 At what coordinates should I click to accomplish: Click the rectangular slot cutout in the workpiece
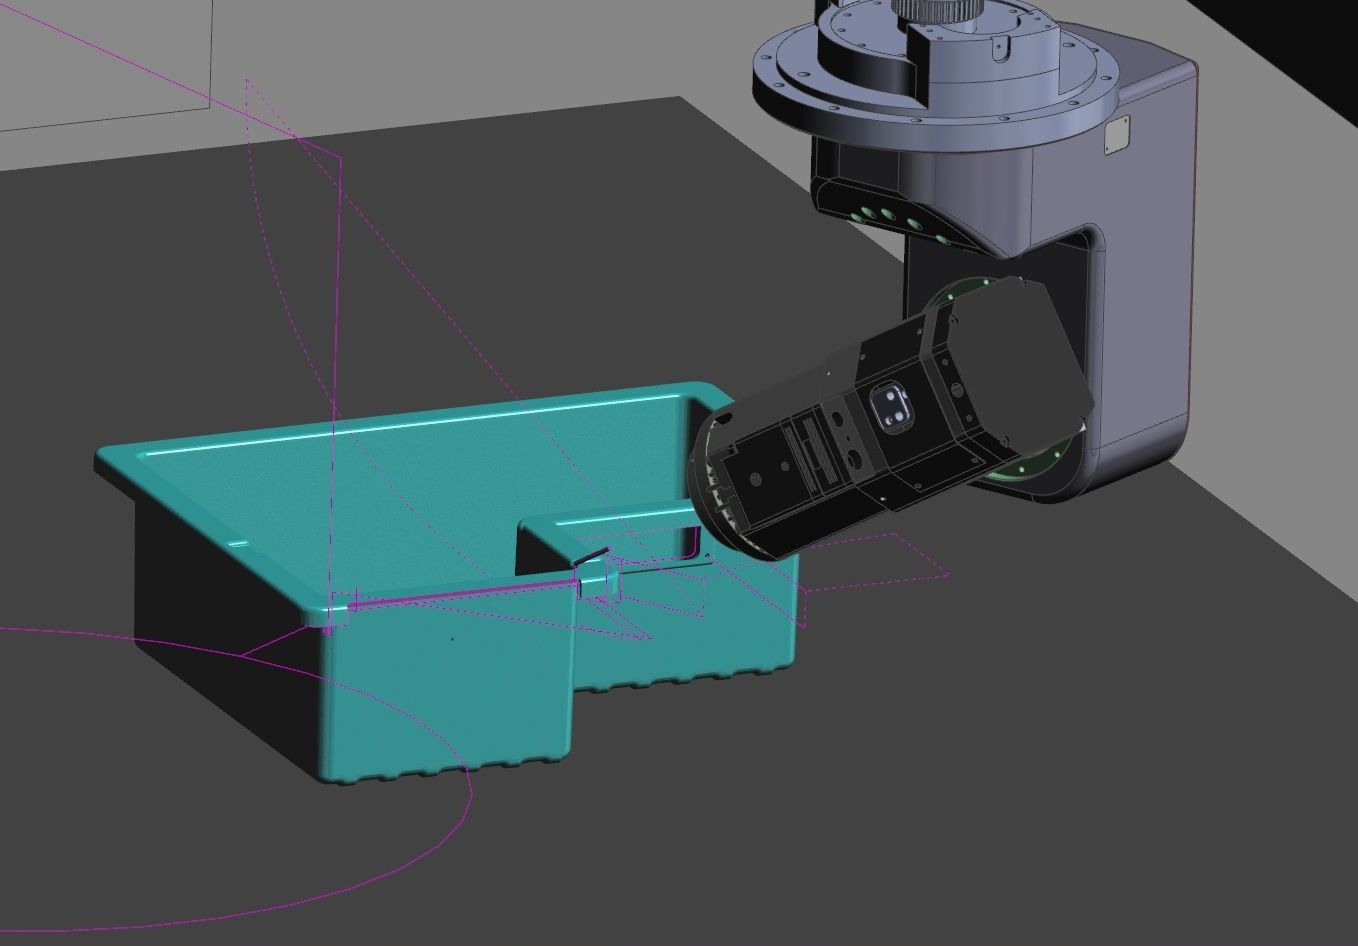[x=610, y=545]
